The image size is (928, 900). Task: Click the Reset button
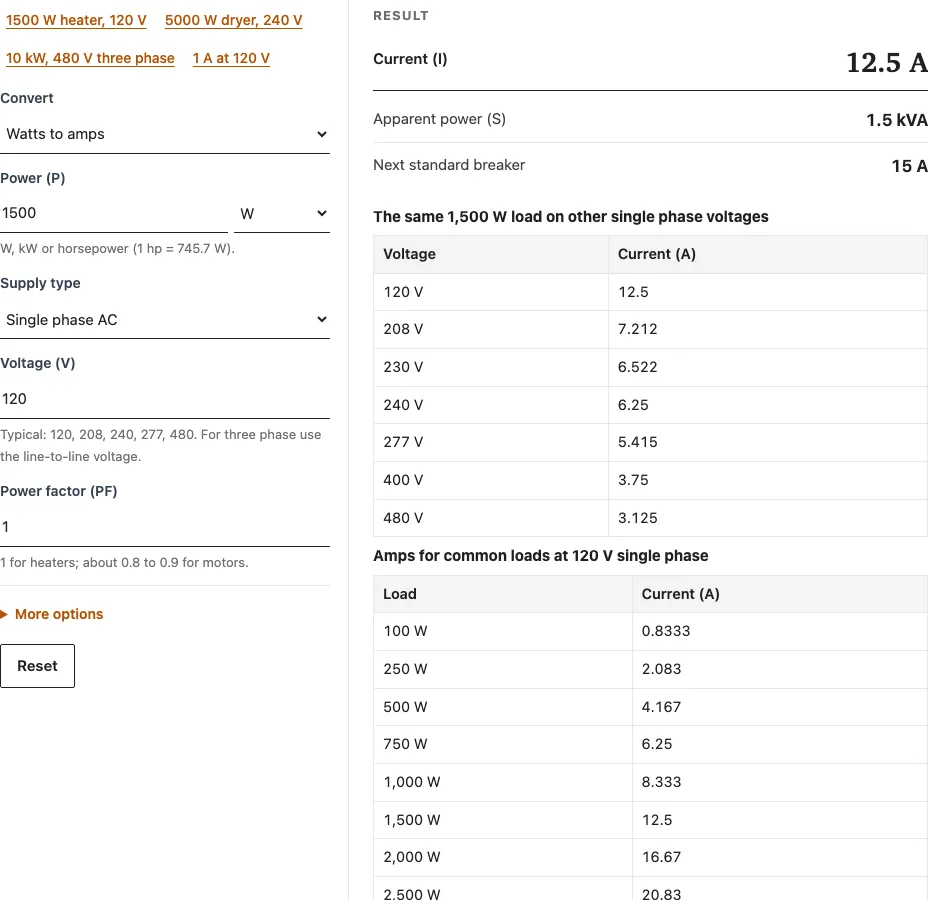[37, 666]
